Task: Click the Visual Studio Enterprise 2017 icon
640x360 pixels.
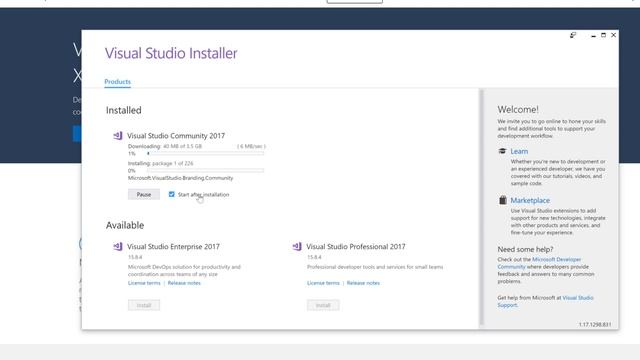Action: [x=118, y=247]
